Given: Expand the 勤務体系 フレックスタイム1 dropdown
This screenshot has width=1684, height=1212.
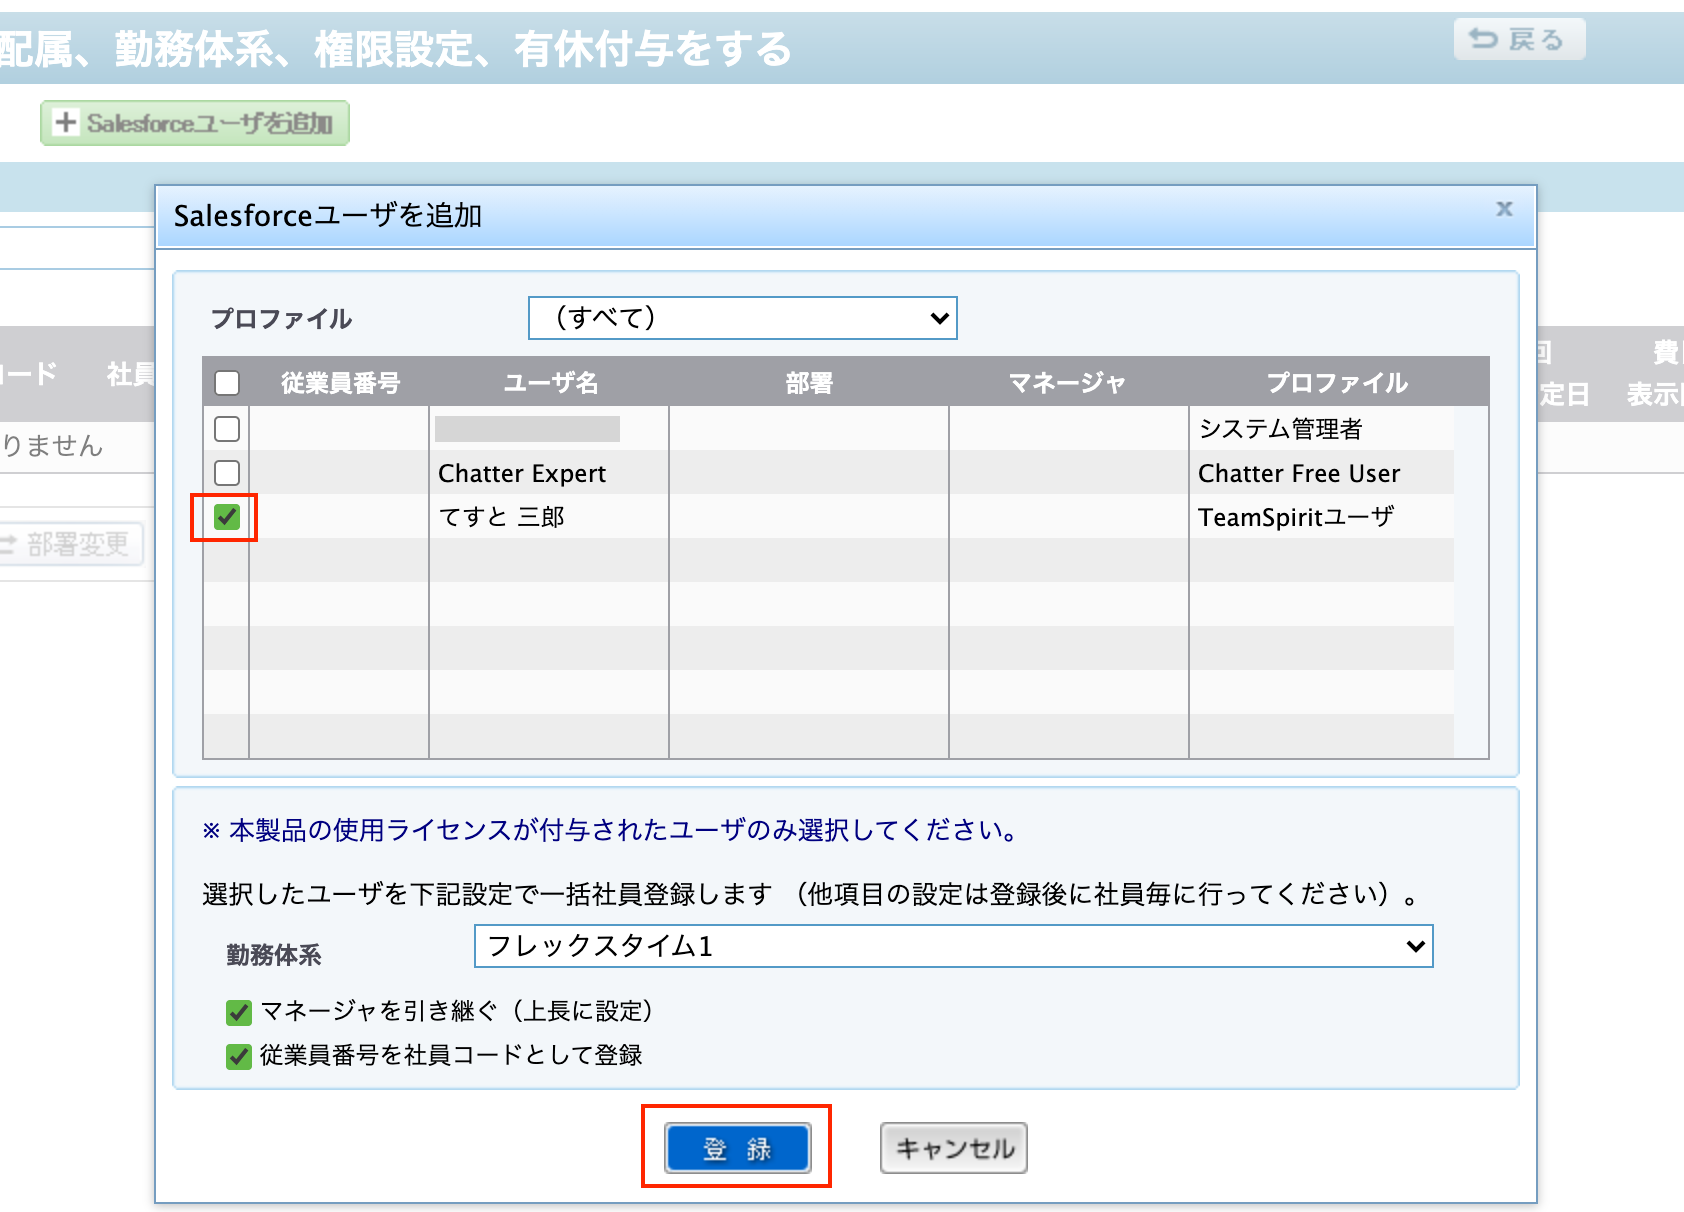Looking at the screenshot, I should (x=953, y=946).
